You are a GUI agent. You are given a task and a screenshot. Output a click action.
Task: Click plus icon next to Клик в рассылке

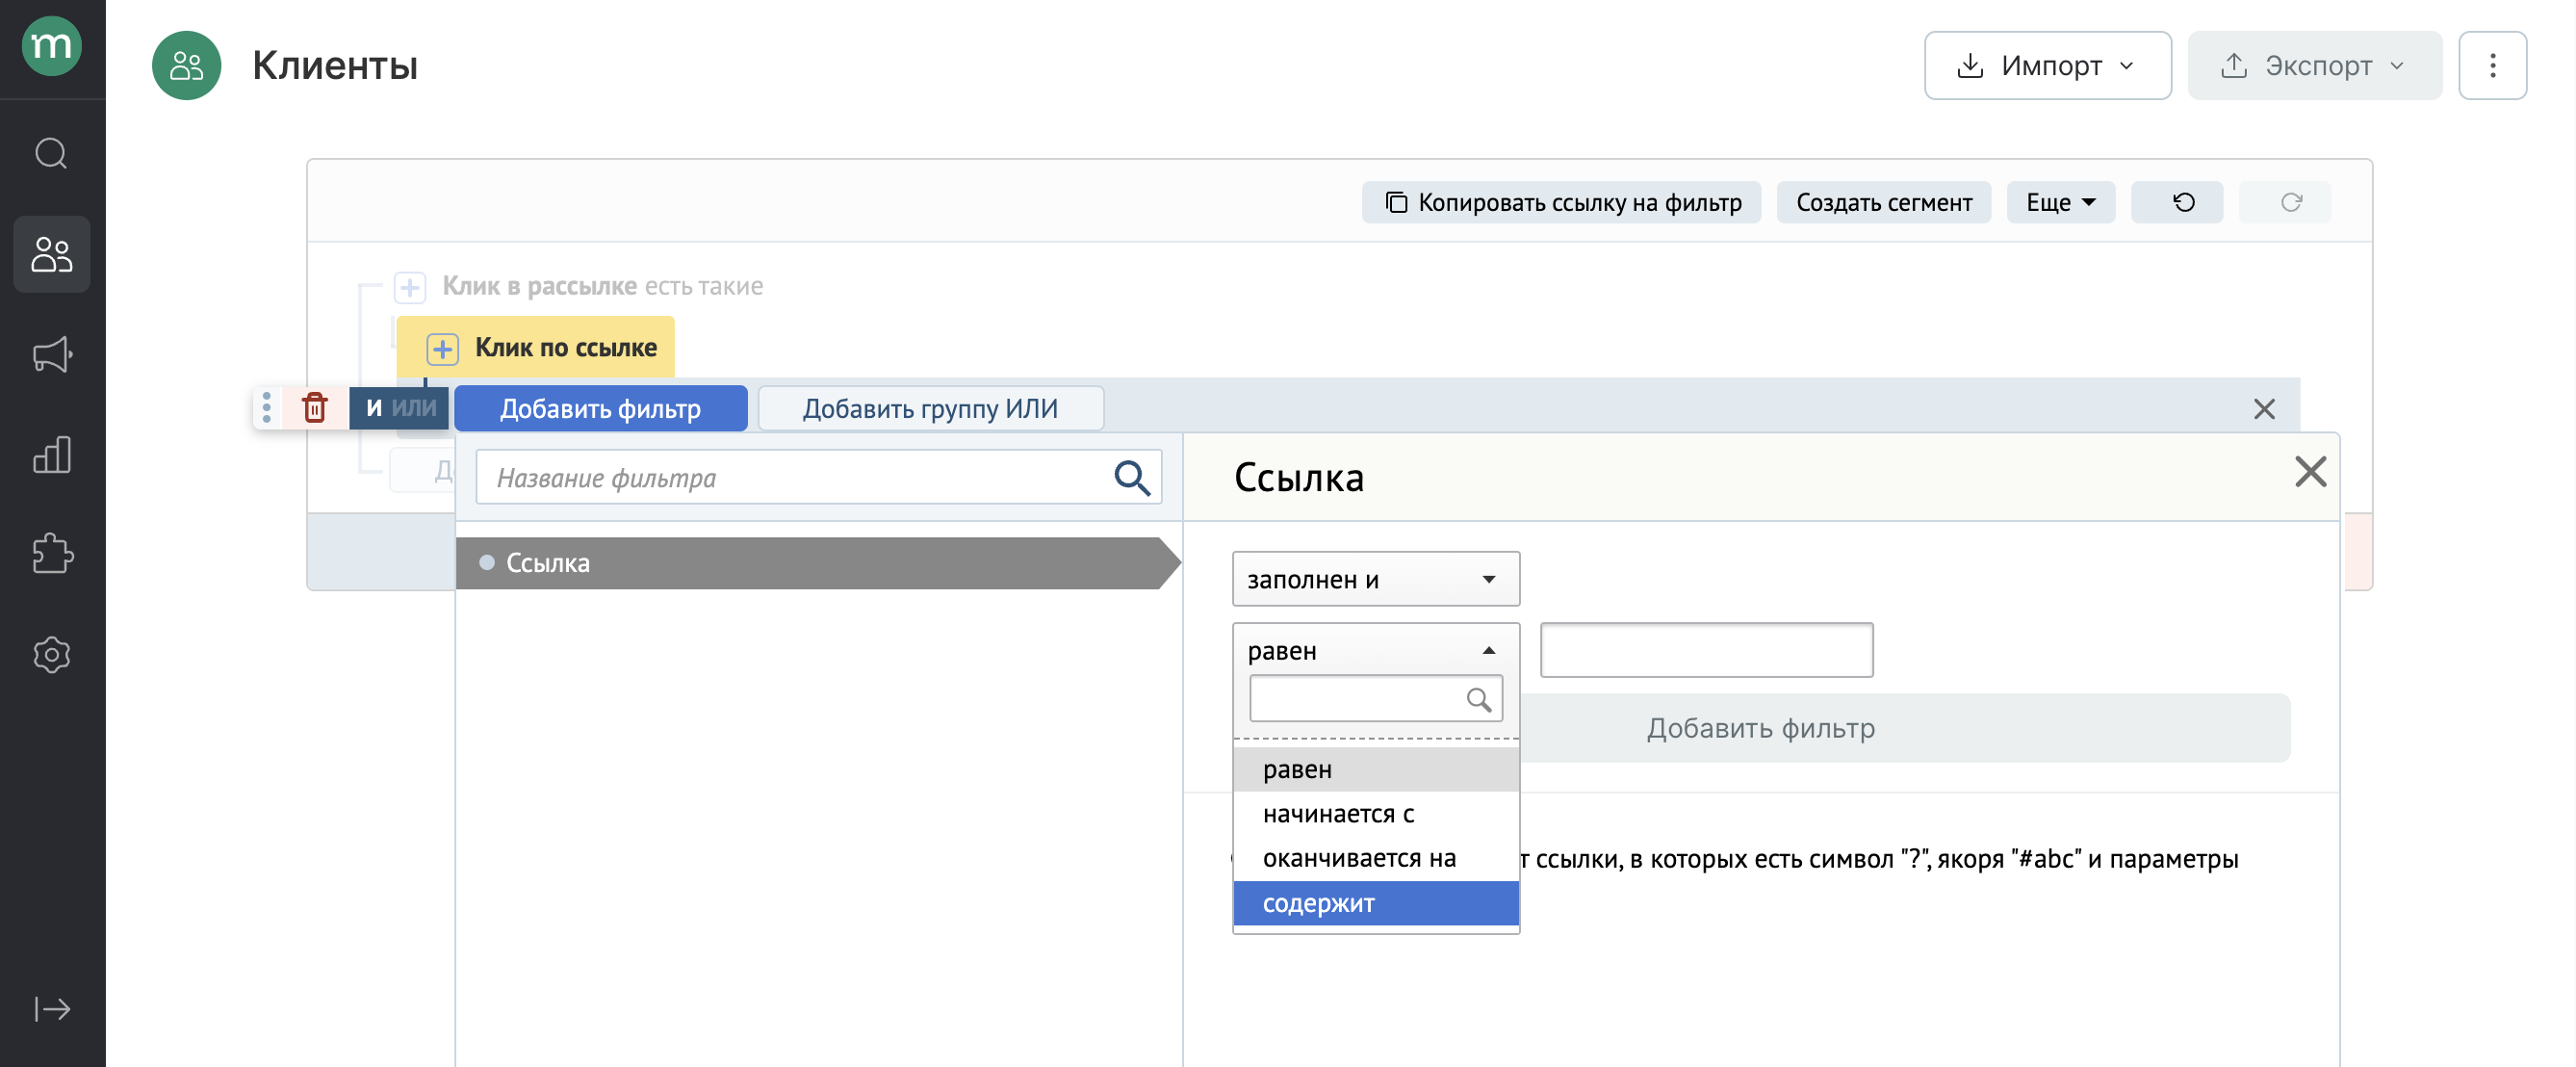[x=410, y=287]
